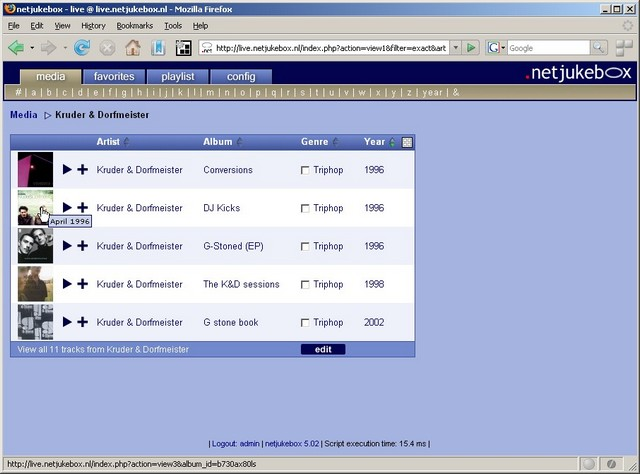Open The K&D sessions album title
Image resolution: width=640 pixels, height=474 pixels.
[x=241, y=284]
